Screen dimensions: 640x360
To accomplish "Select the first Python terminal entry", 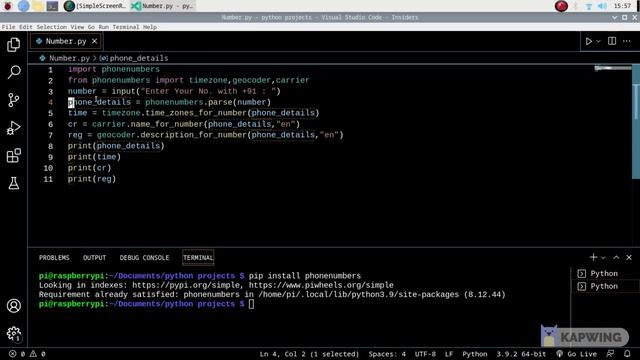I will tap(605, 273).
